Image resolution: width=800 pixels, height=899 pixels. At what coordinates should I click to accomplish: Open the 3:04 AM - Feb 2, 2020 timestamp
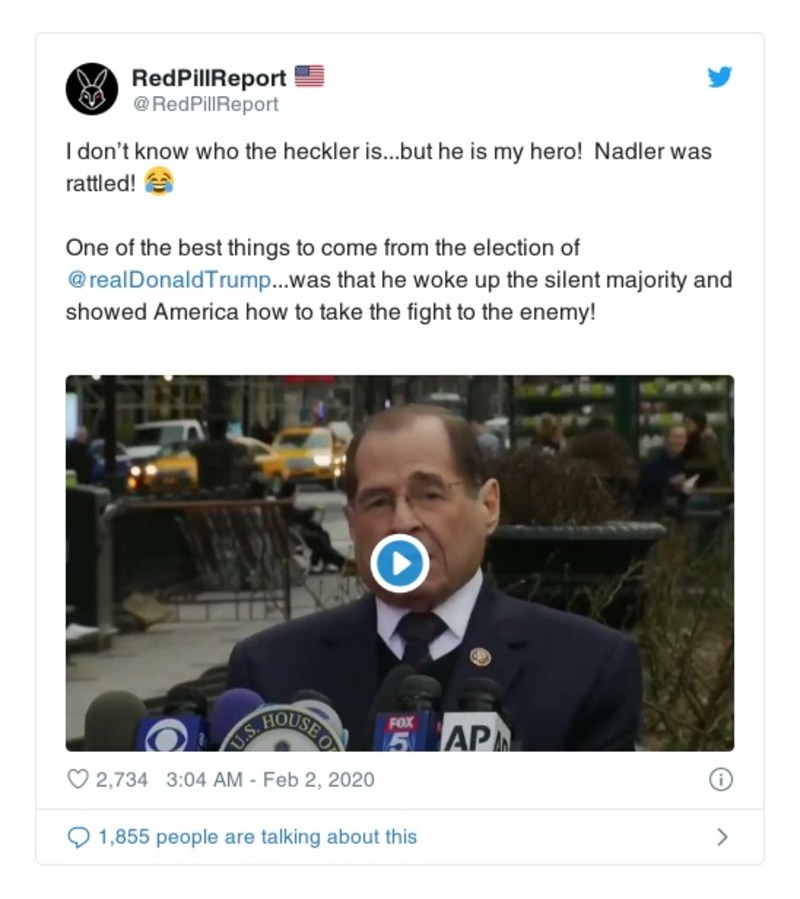tap(267, 780)
